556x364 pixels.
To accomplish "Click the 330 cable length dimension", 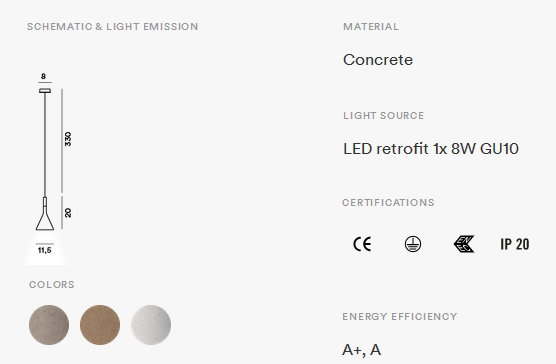I will point(68,139).
